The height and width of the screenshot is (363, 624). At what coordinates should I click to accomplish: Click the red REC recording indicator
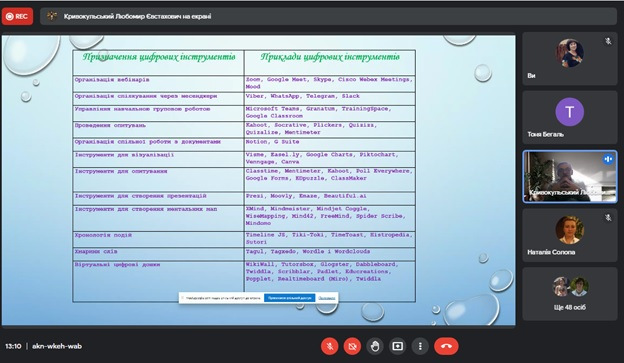[17, 16]
